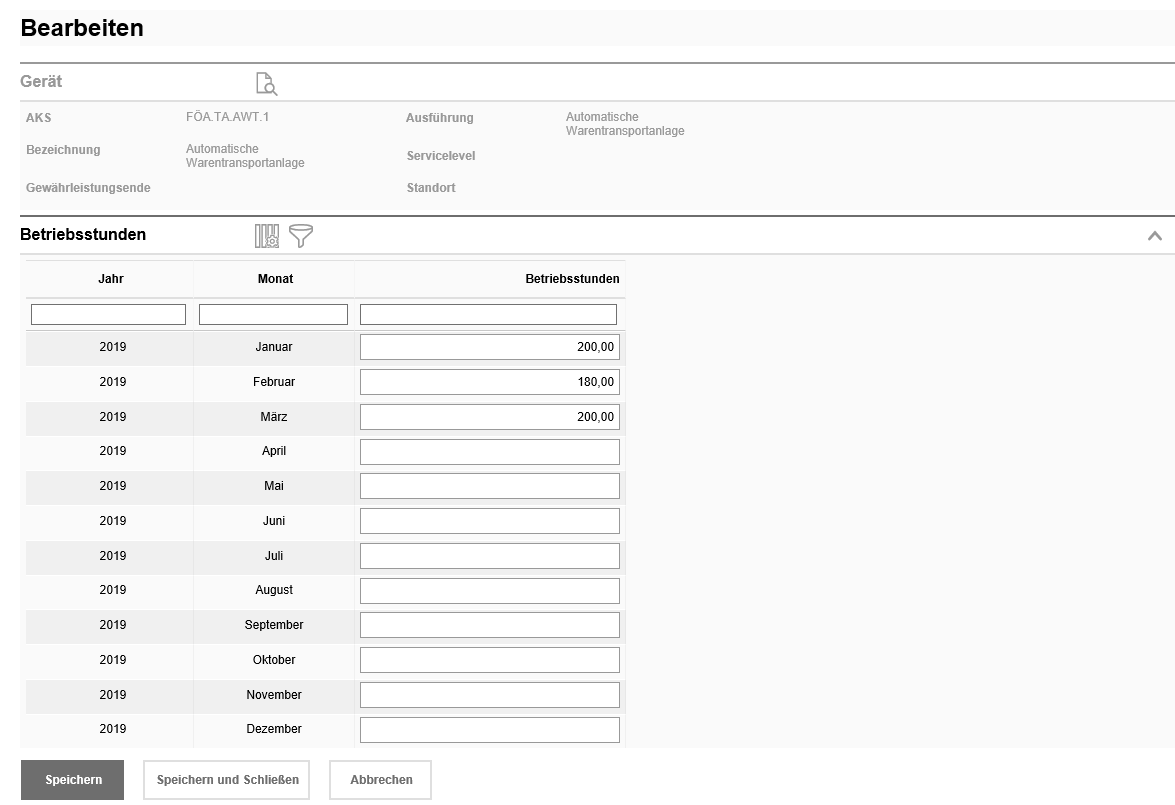Sort by the Jahr column header
The width and height of the screenshot is (1175, 805).
click(x=111, y=279)
